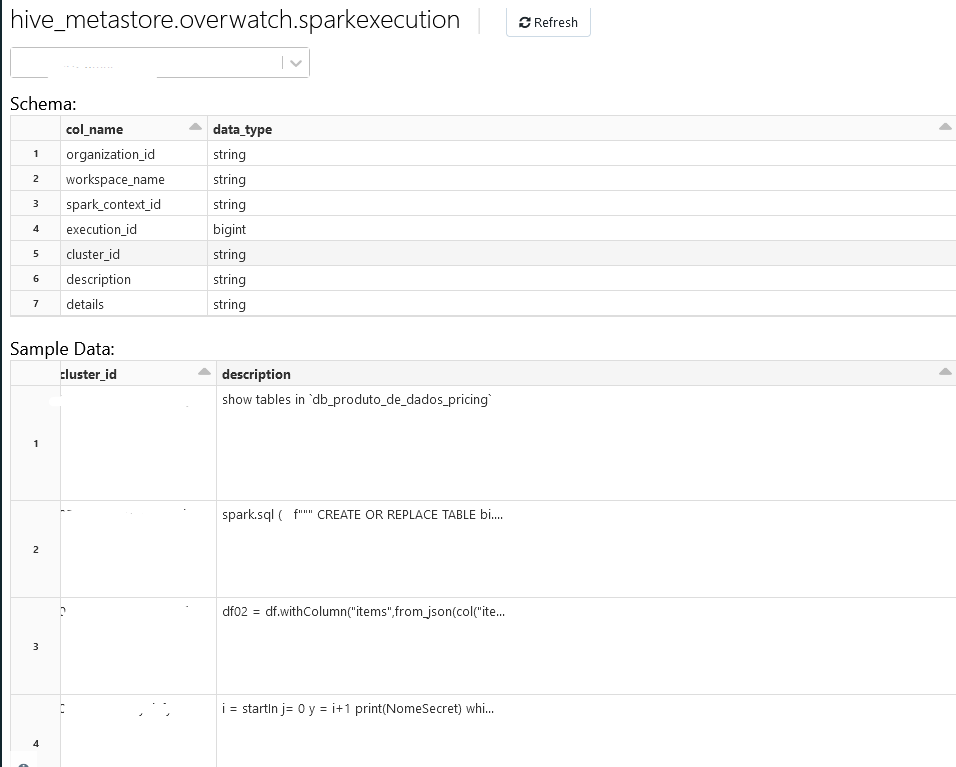
Task: Select the details schema row
Action: tap(85, 304)
